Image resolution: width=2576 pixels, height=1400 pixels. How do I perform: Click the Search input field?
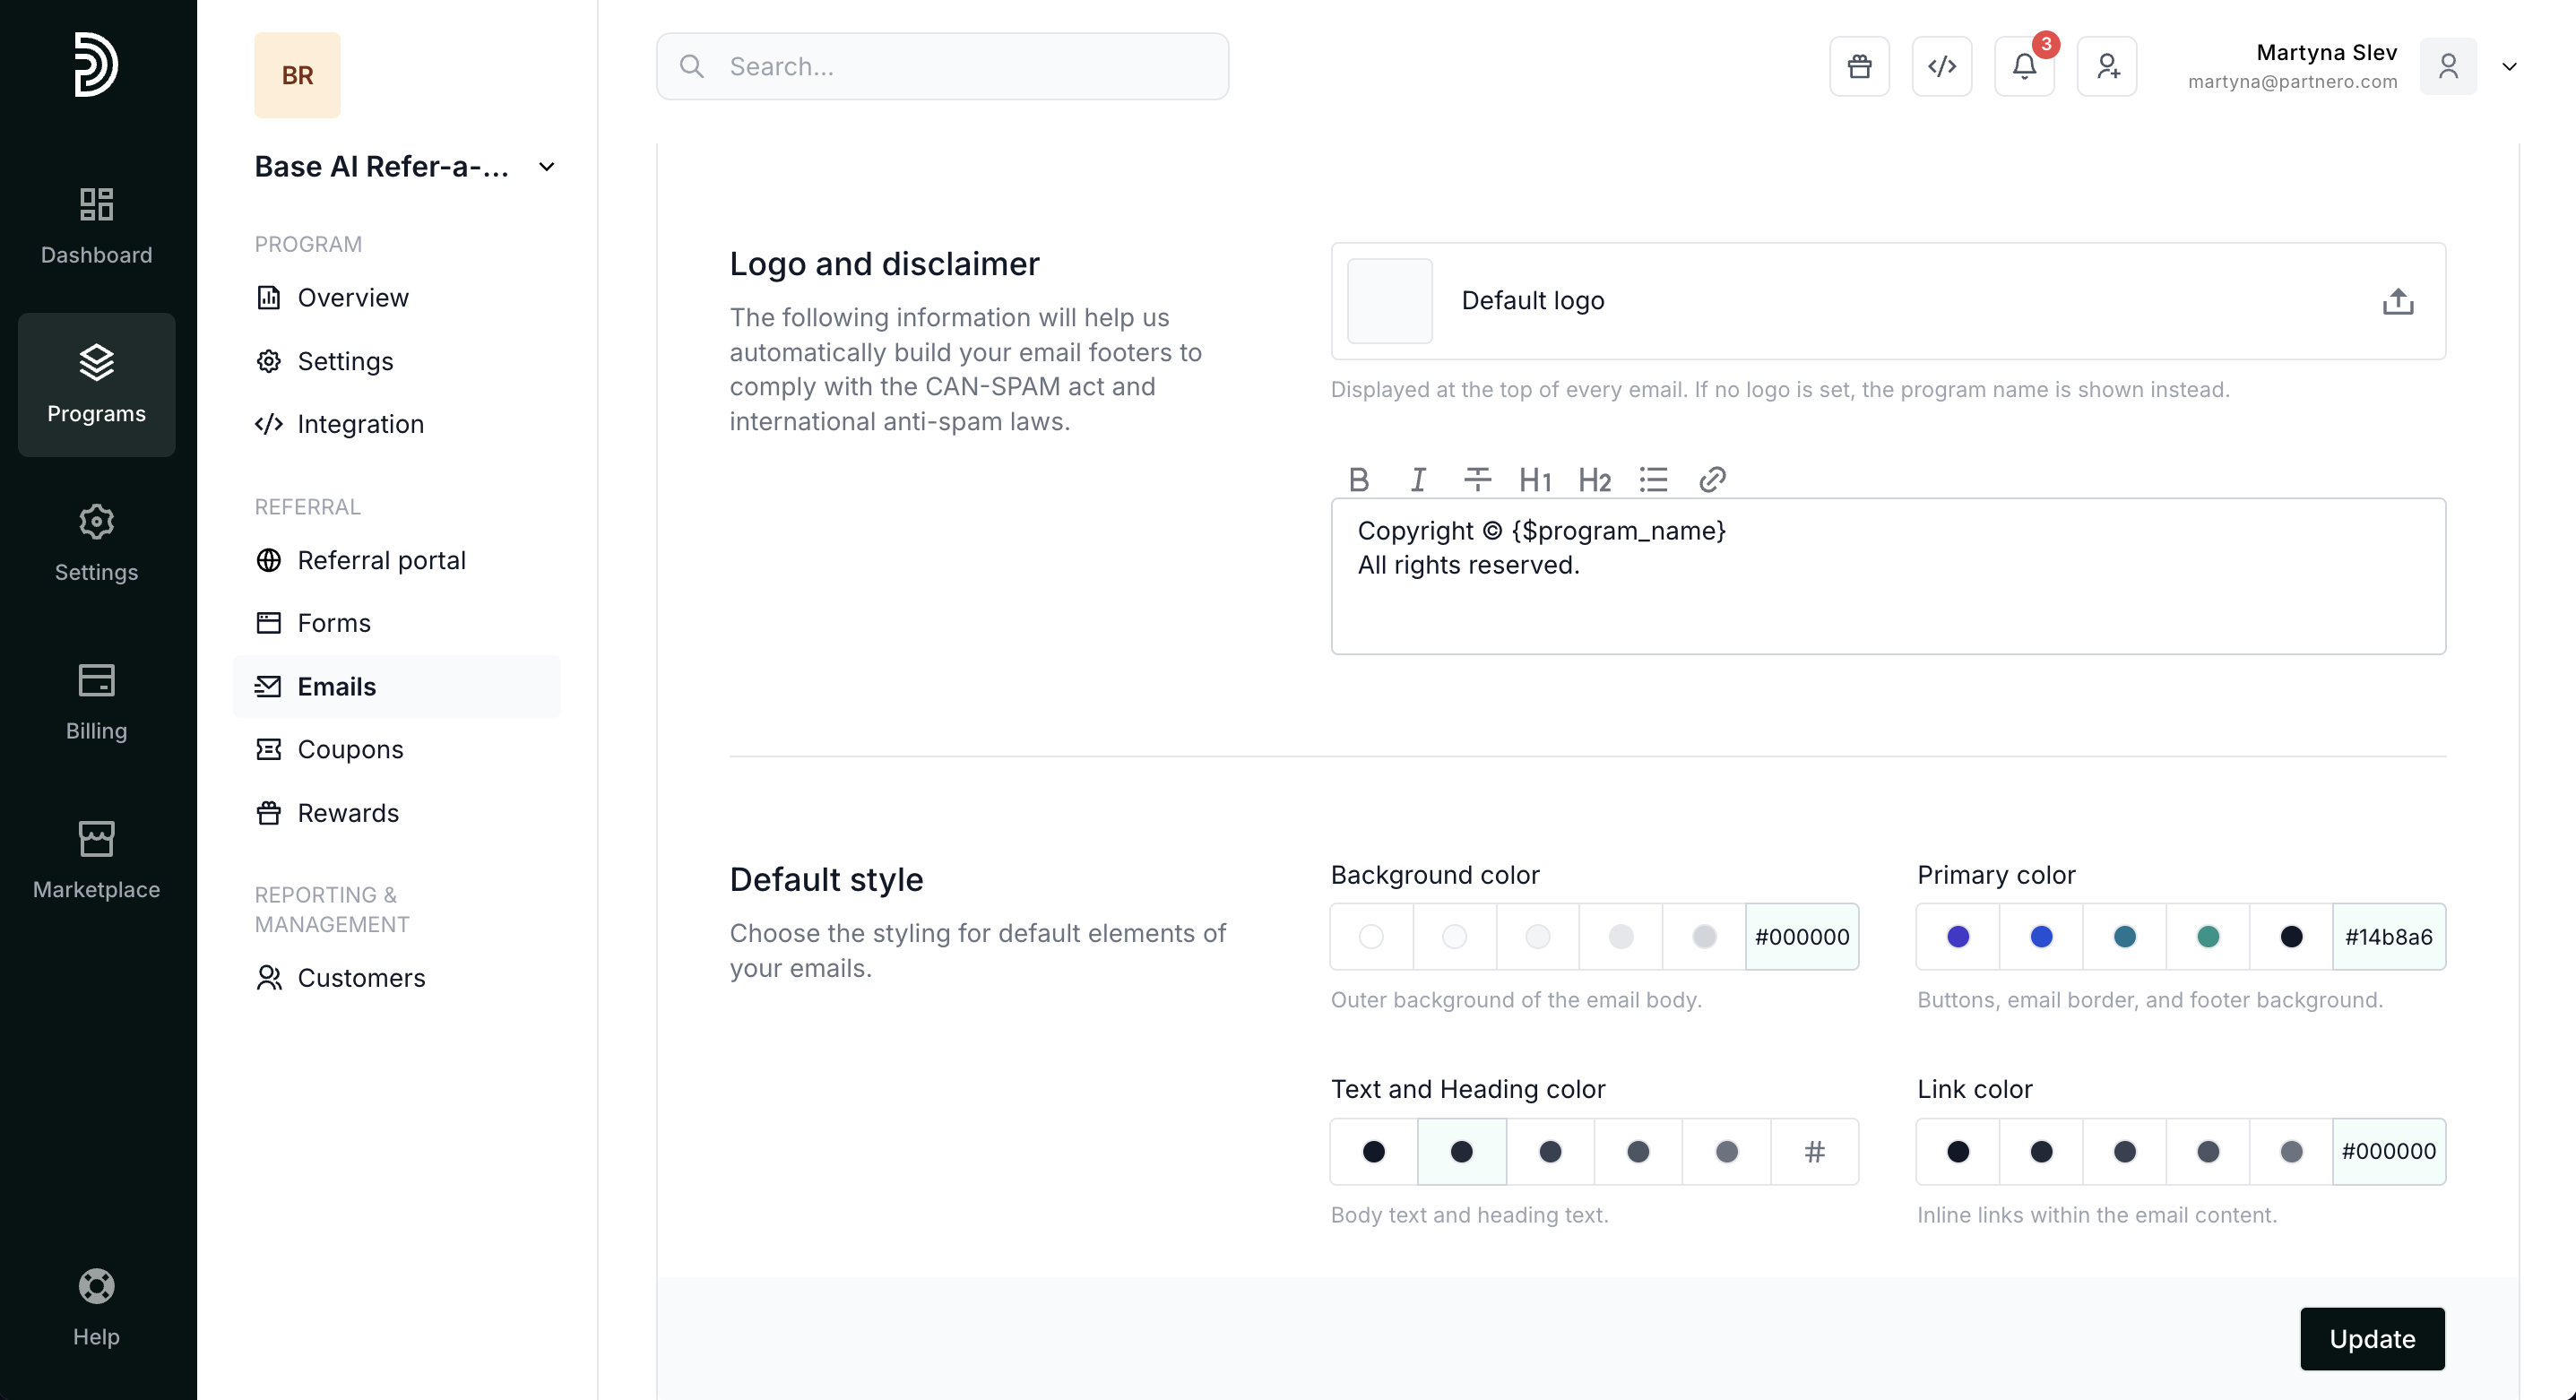click(x=942, y=66)
